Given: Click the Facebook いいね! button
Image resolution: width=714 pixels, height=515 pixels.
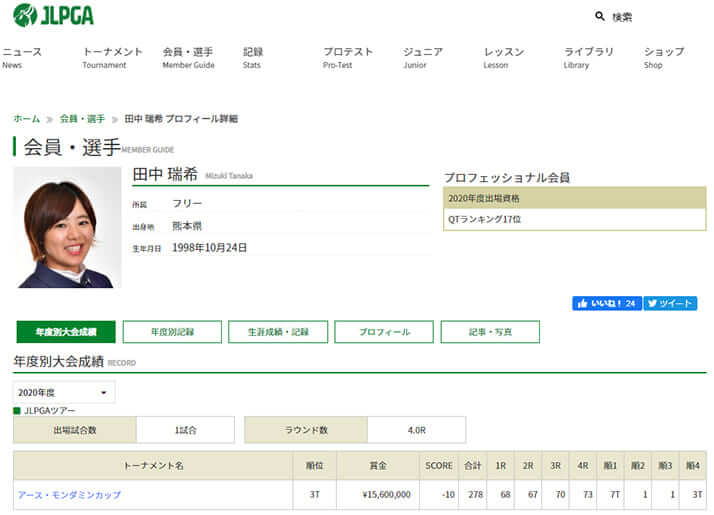Looking at the screenshot, I should point(607,303).
